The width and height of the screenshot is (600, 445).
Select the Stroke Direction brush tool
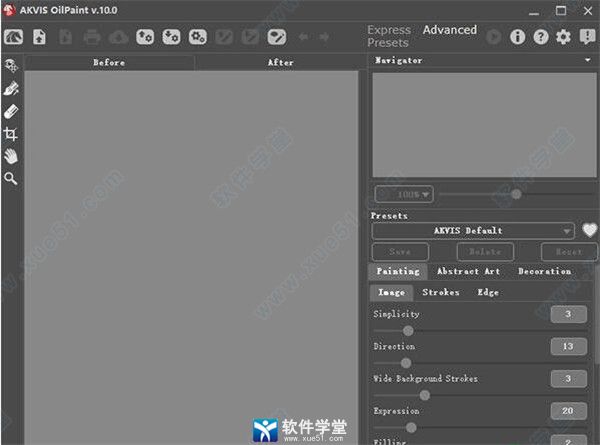click(11, 89)
